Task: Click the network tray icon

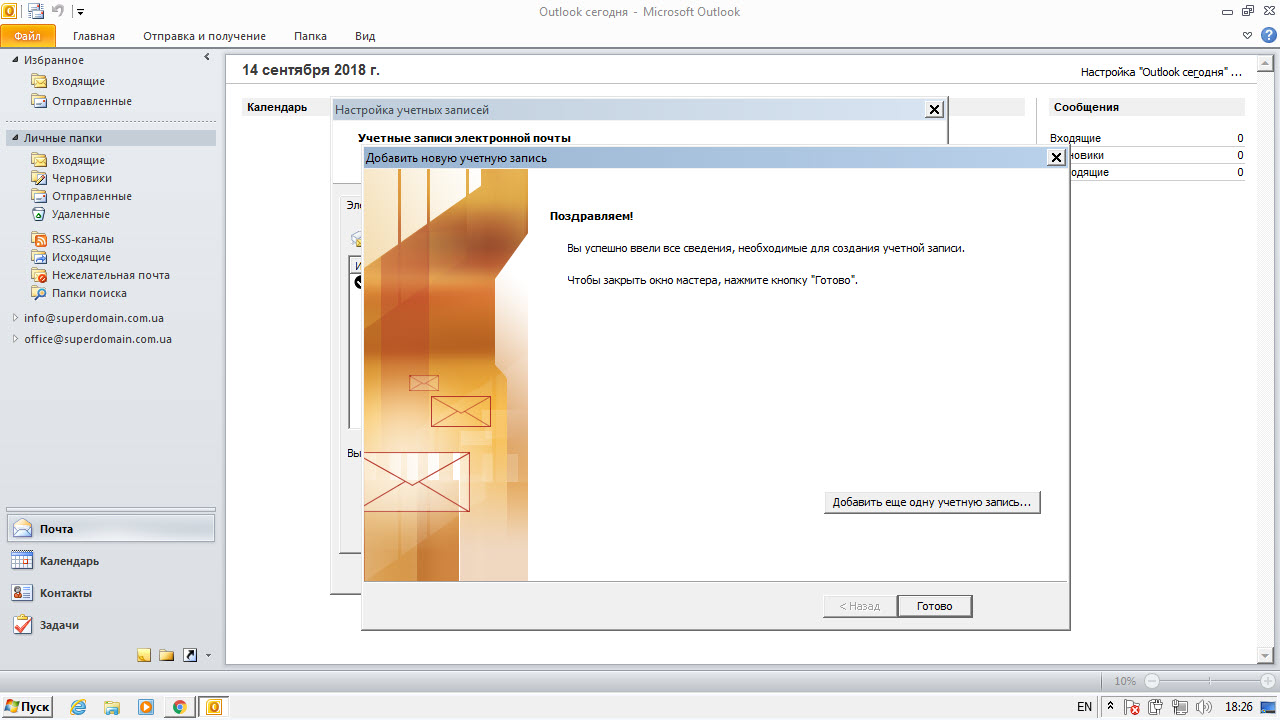Action: pyautogui.click(x=1180, y=707)
